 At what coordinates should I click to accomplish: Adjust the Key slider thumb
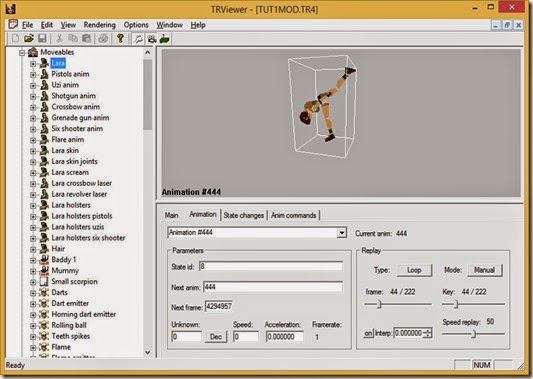[x=456, y=304]
